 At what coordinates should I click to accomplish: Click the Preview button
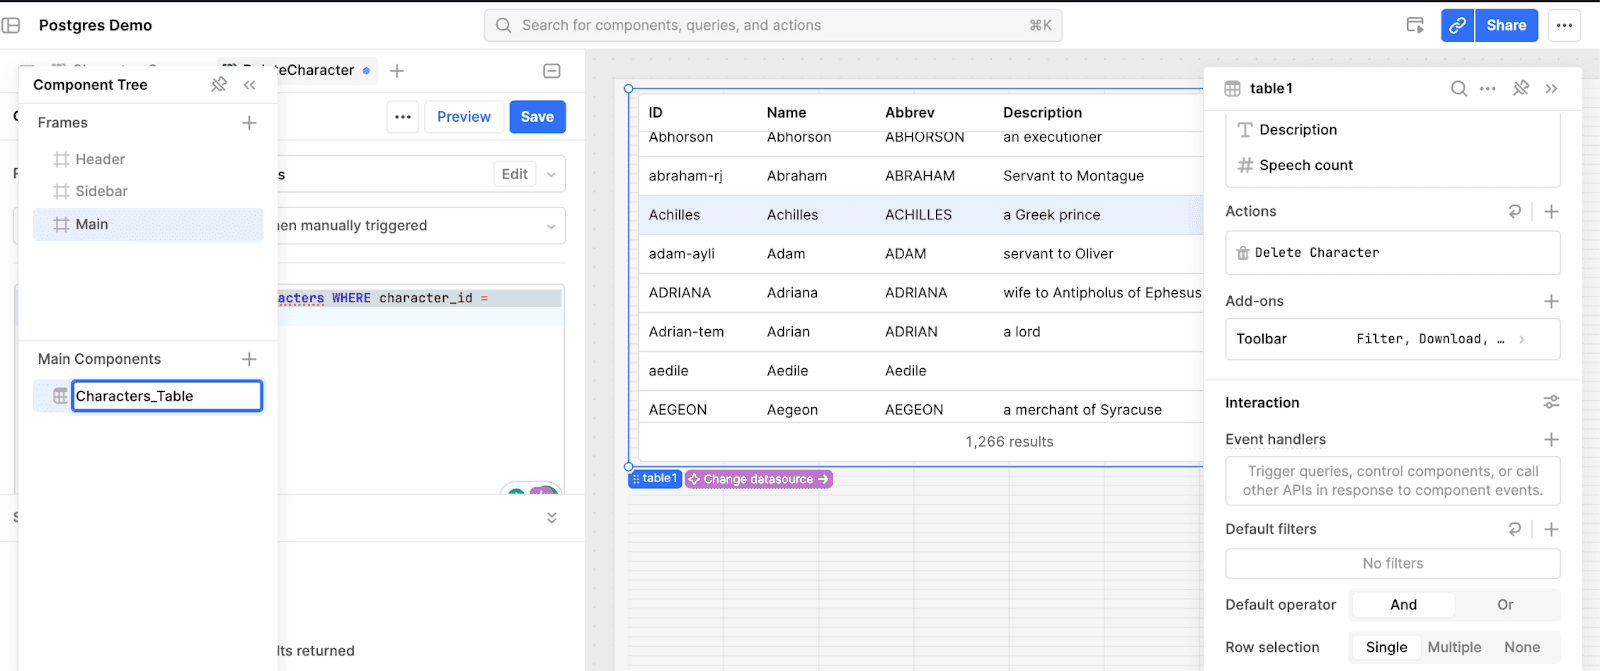coord(463,117)
